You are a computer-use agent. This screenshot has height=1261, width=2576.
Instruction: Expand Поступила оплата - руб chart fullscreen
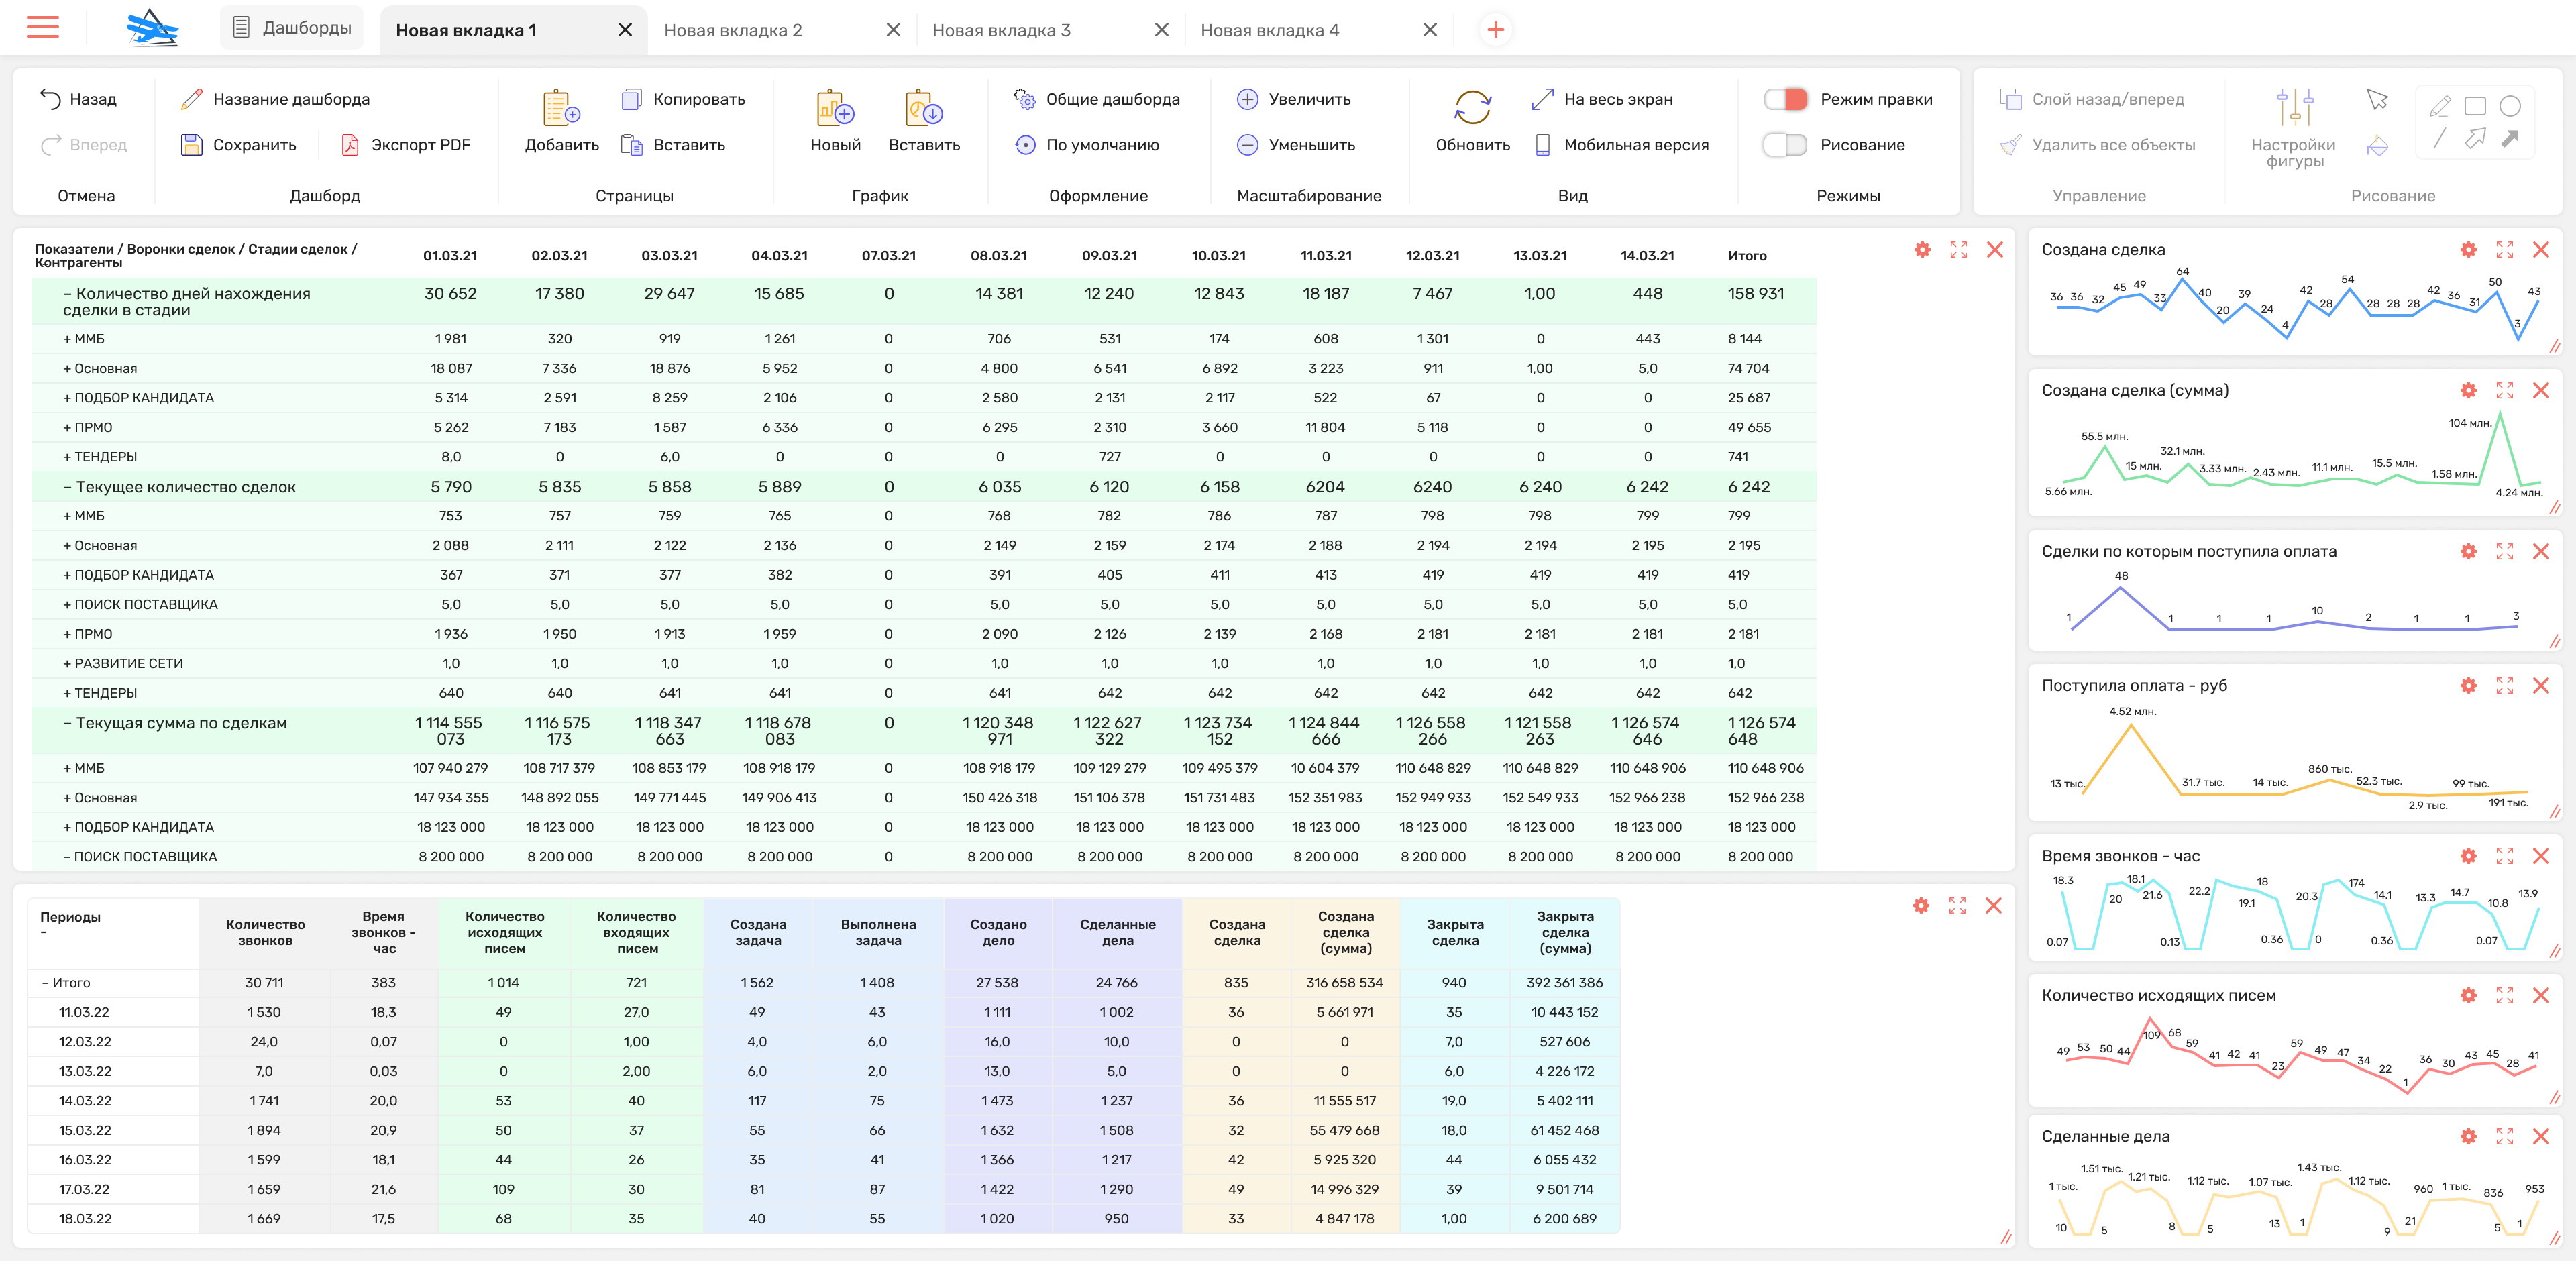point(2504,686)
